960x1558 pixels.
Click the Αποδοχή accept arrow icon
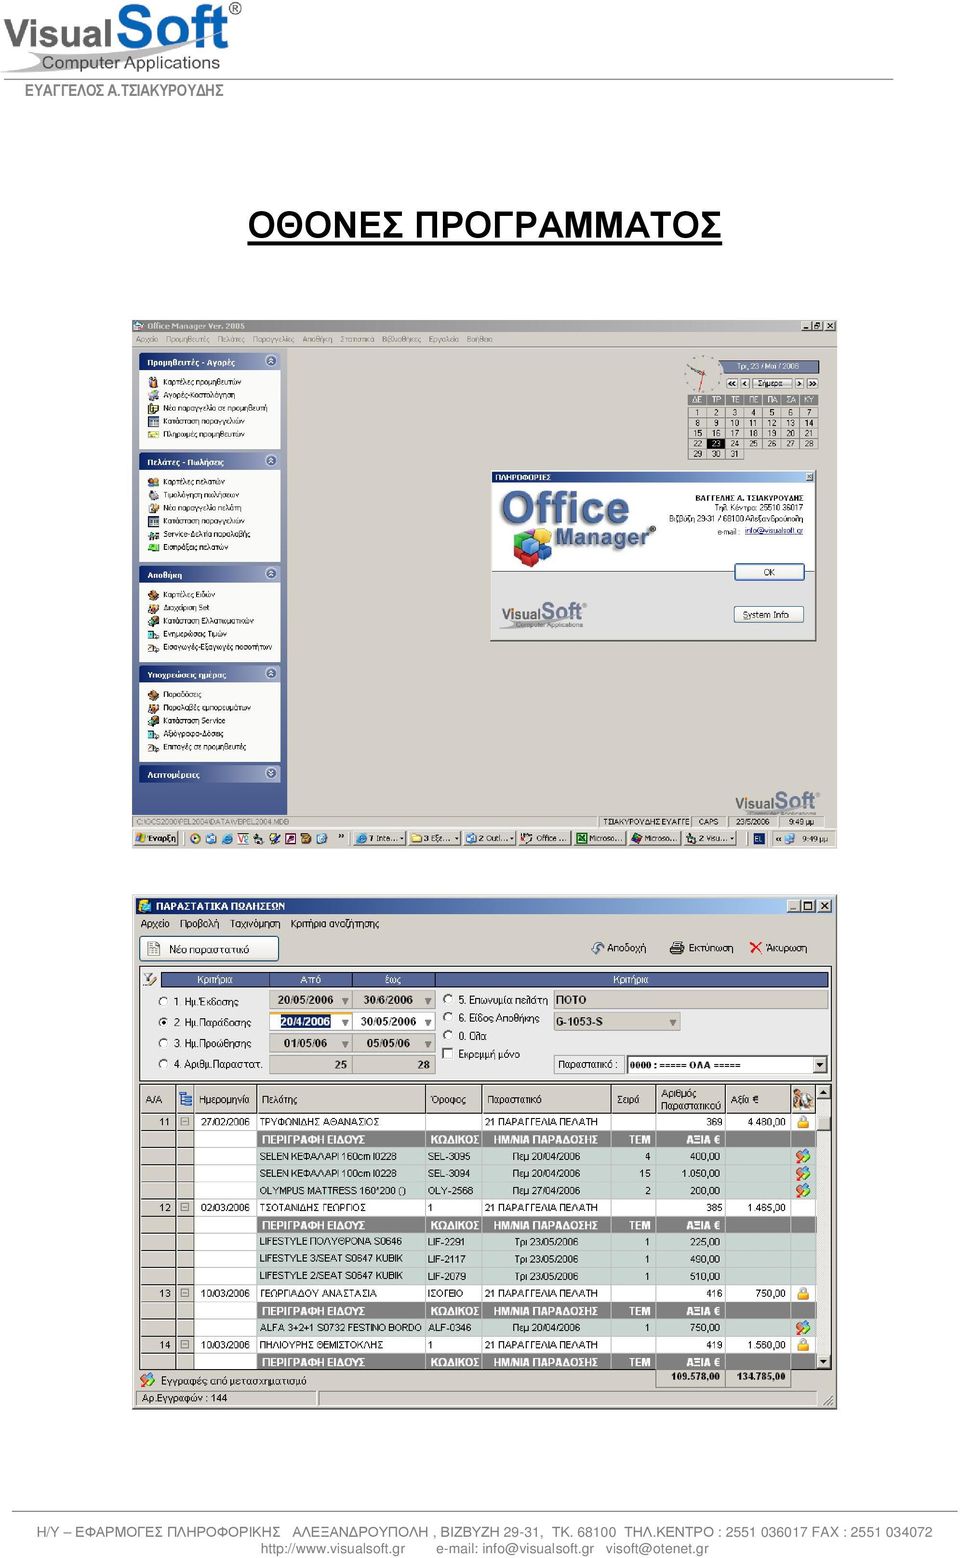[x=598, y=948]
